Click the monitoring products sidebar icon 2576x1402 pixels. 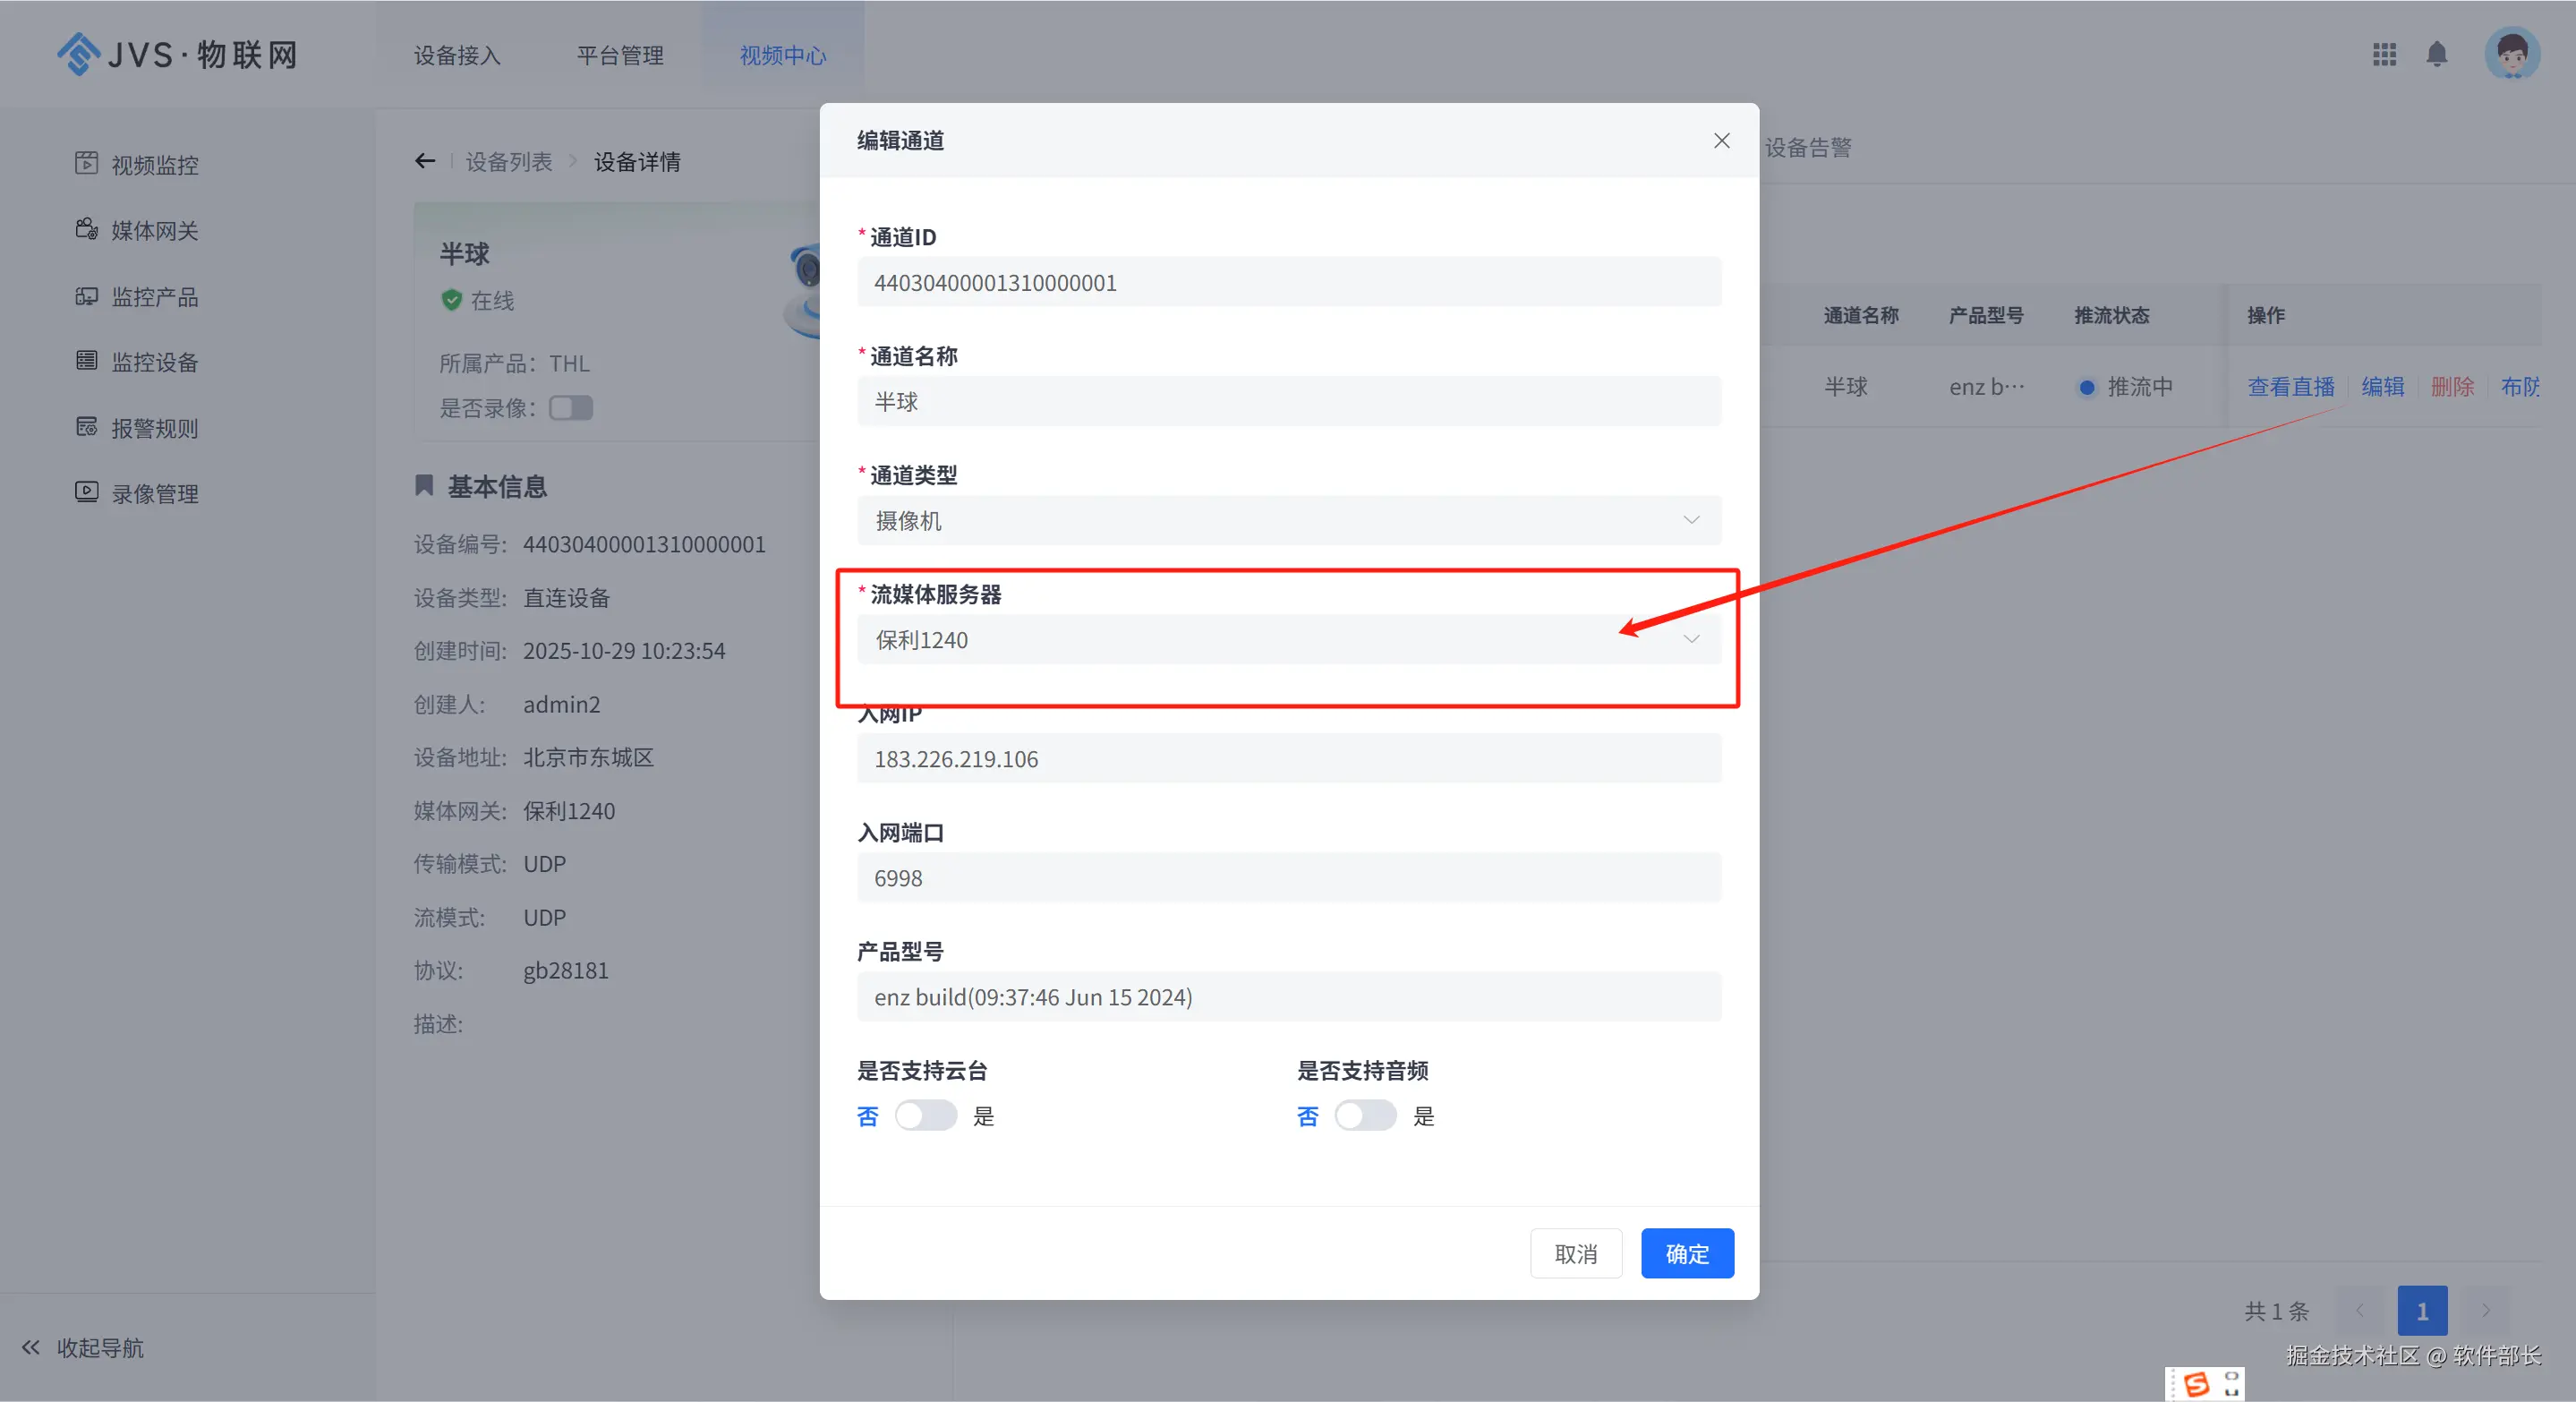86,296
